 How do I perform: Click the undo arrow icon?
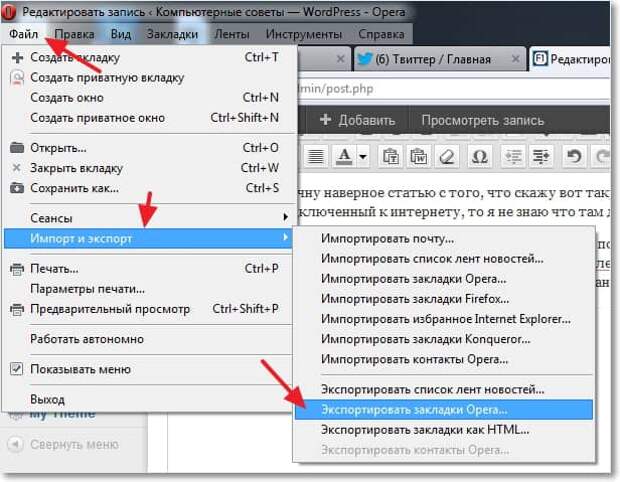[573, 157]
